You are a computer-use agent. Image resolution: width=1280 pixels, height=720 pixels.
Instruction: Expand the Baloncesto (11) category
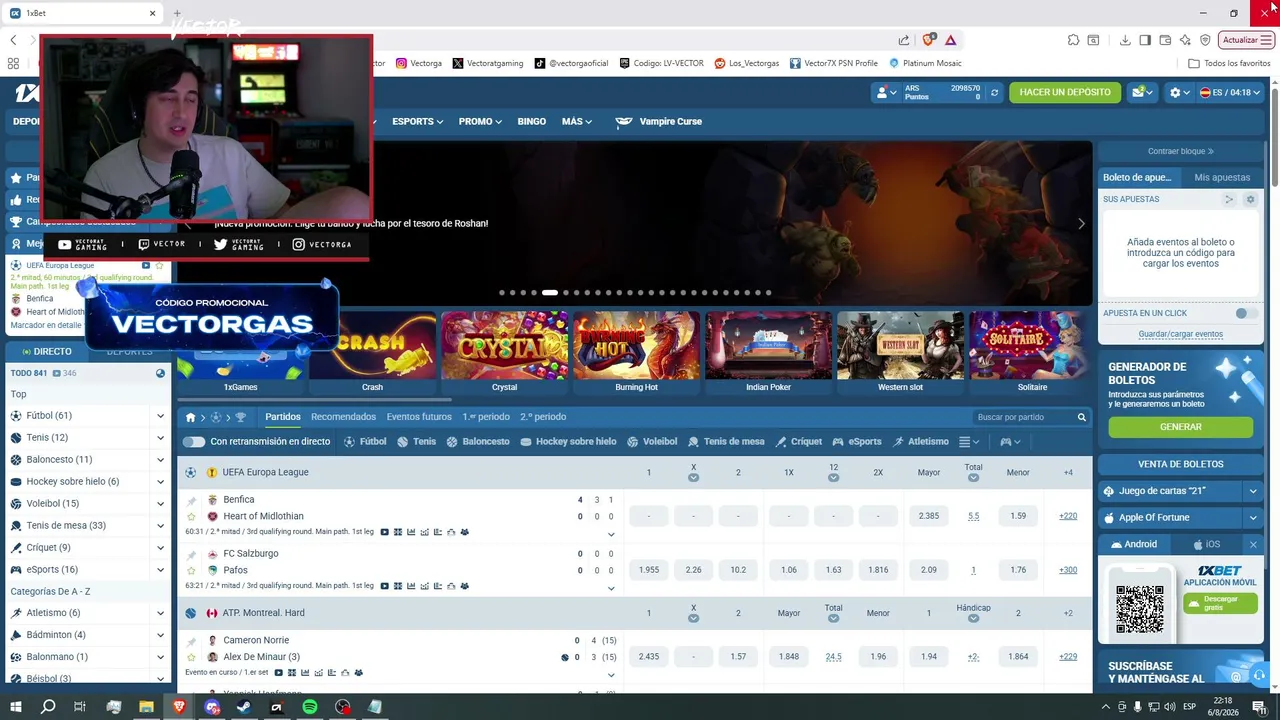tap(160, 460)
